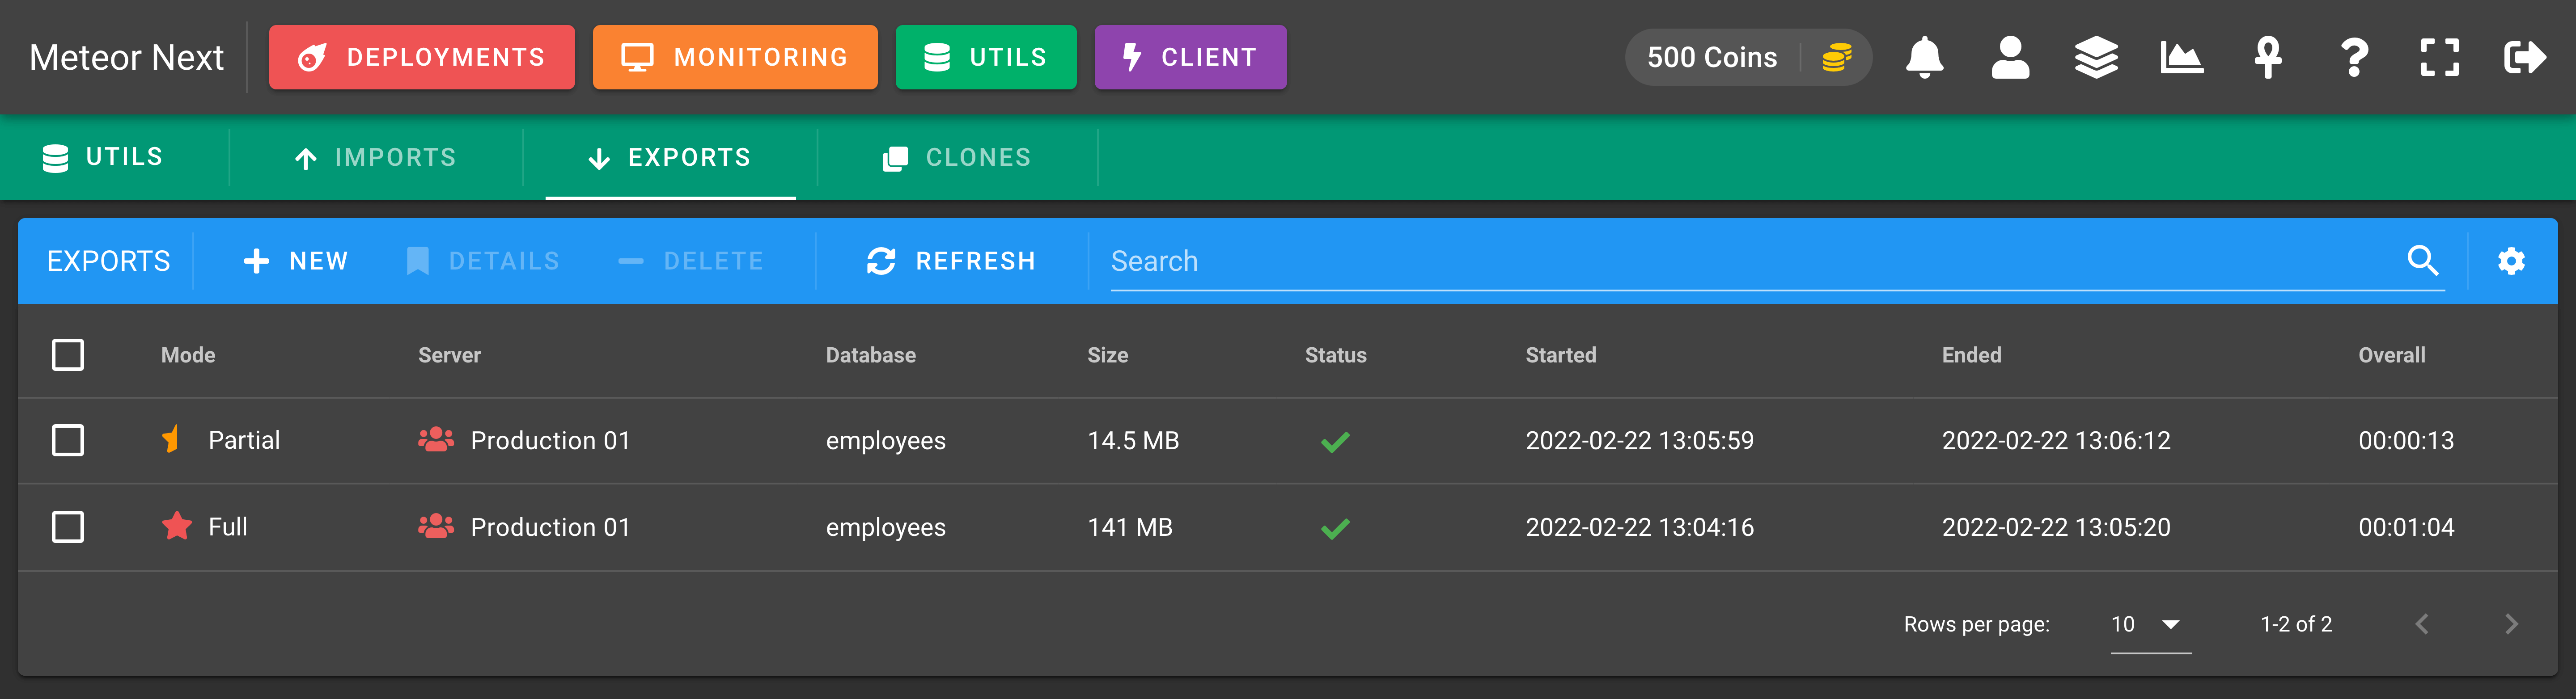Open table settings gear icon

2511,261
